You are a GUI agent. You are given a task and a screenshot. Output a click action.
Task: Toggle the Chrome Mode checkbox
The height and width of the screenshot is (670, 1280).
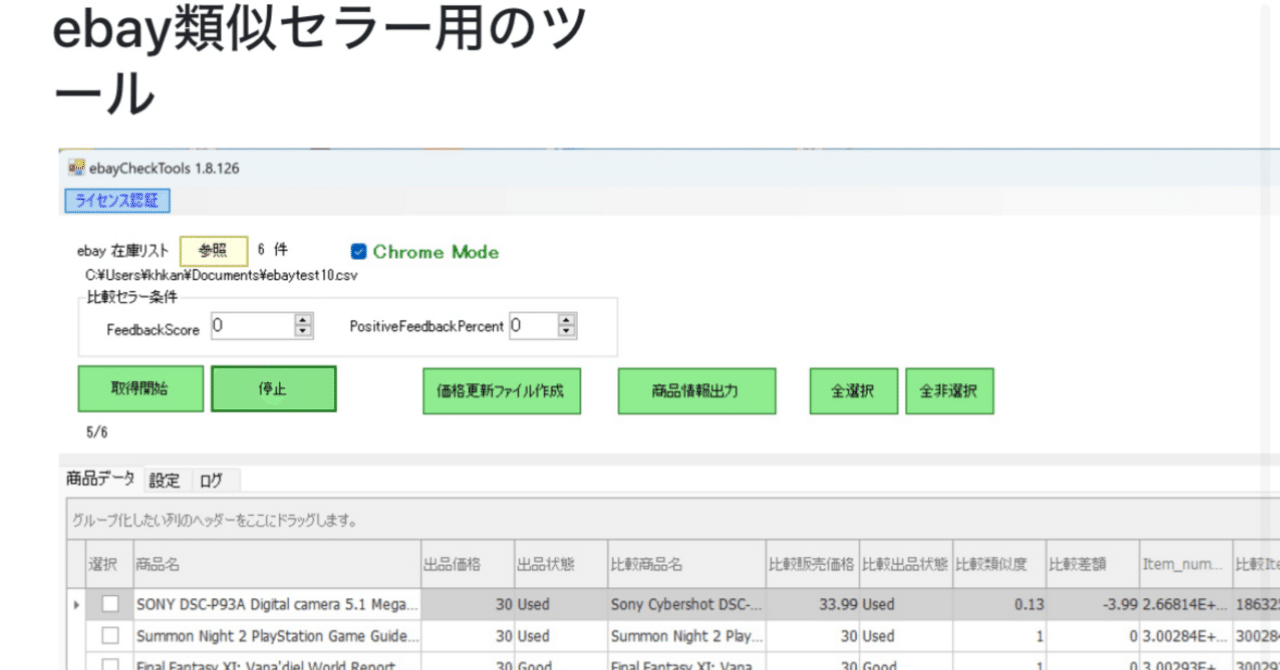[x=359, y=252]
